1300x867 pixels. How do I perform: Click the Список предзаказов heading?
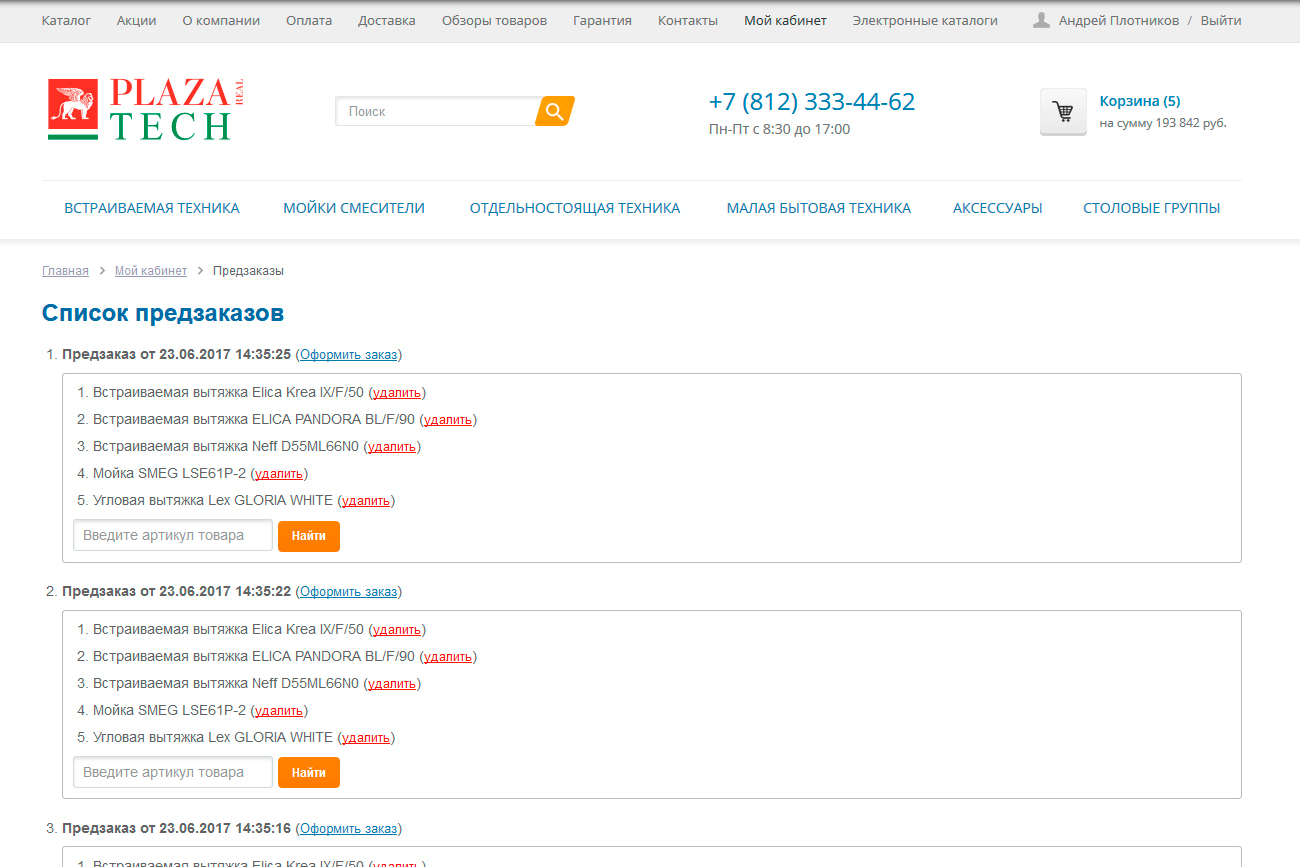163,313
